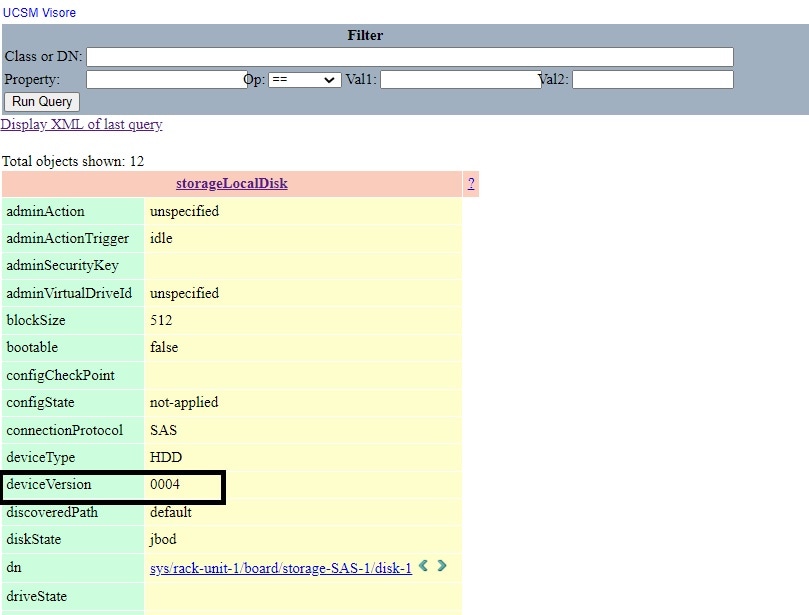Viewport: 809px width, 615px height.
Task: Click the Total objects shown: 12 text
Action: [73, 161]
